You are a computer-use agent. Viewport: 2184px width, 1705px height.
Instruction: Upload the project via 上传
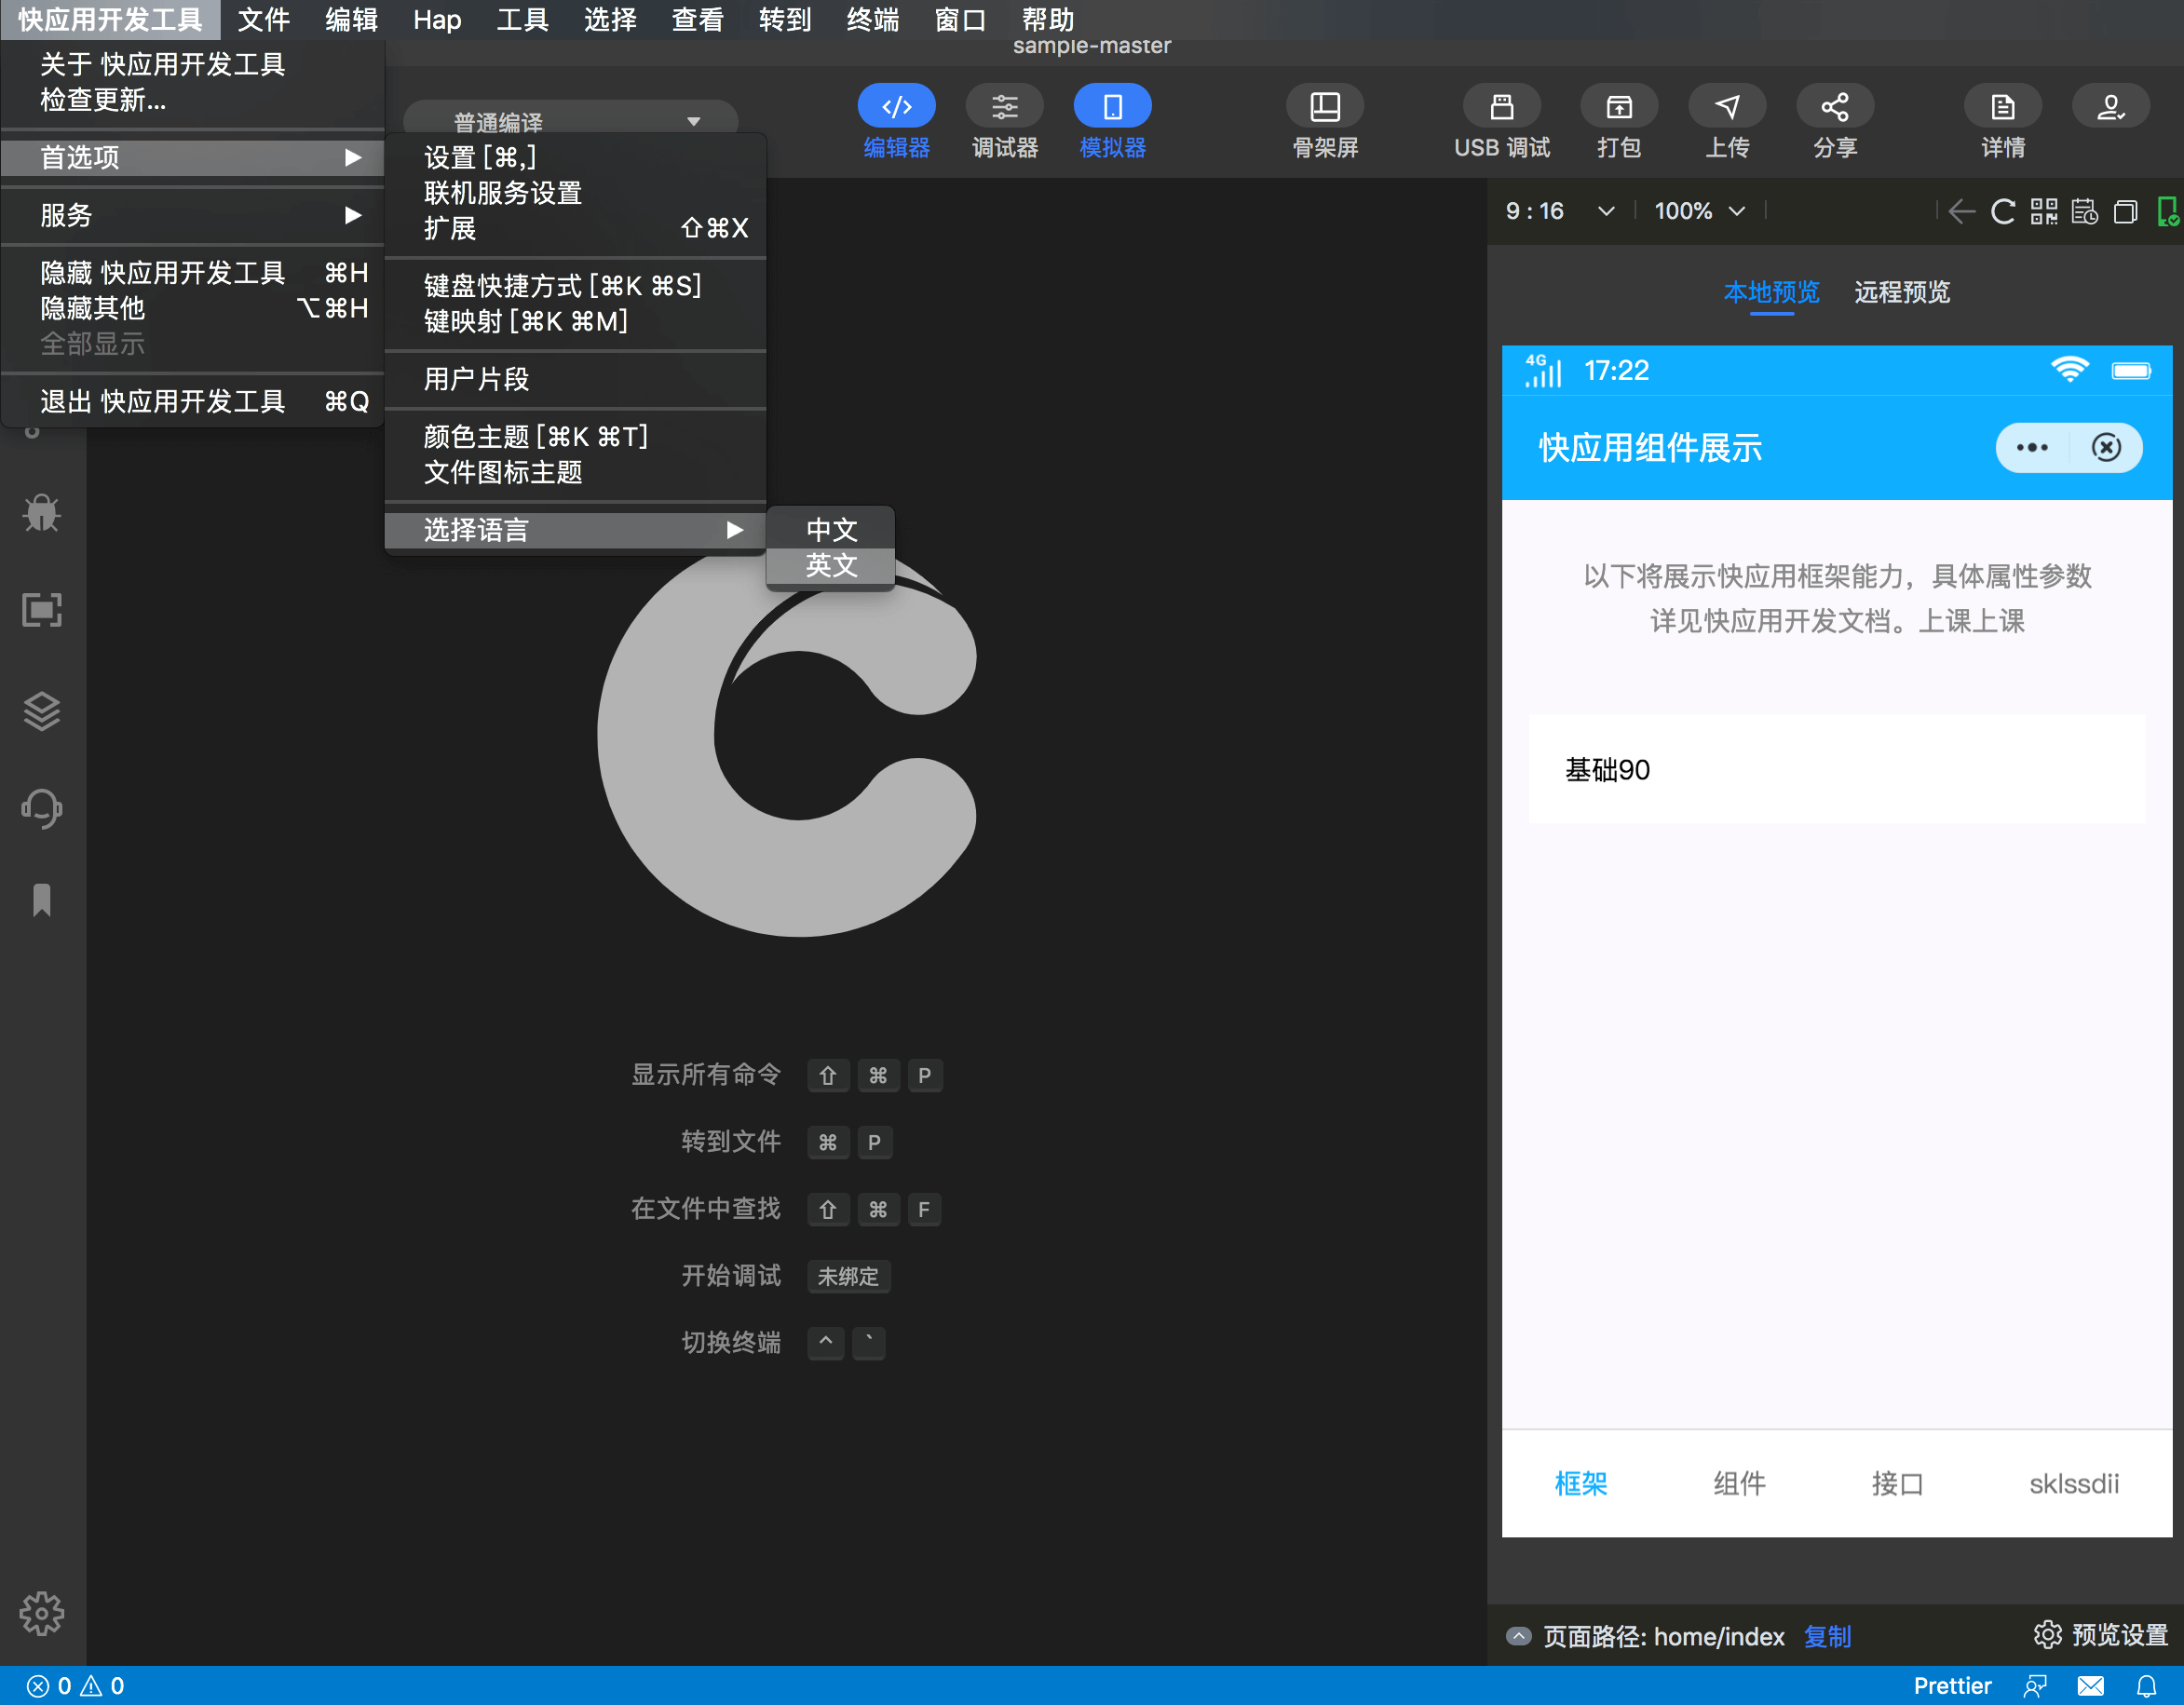pyautogui.click(x=1727, y=122)
